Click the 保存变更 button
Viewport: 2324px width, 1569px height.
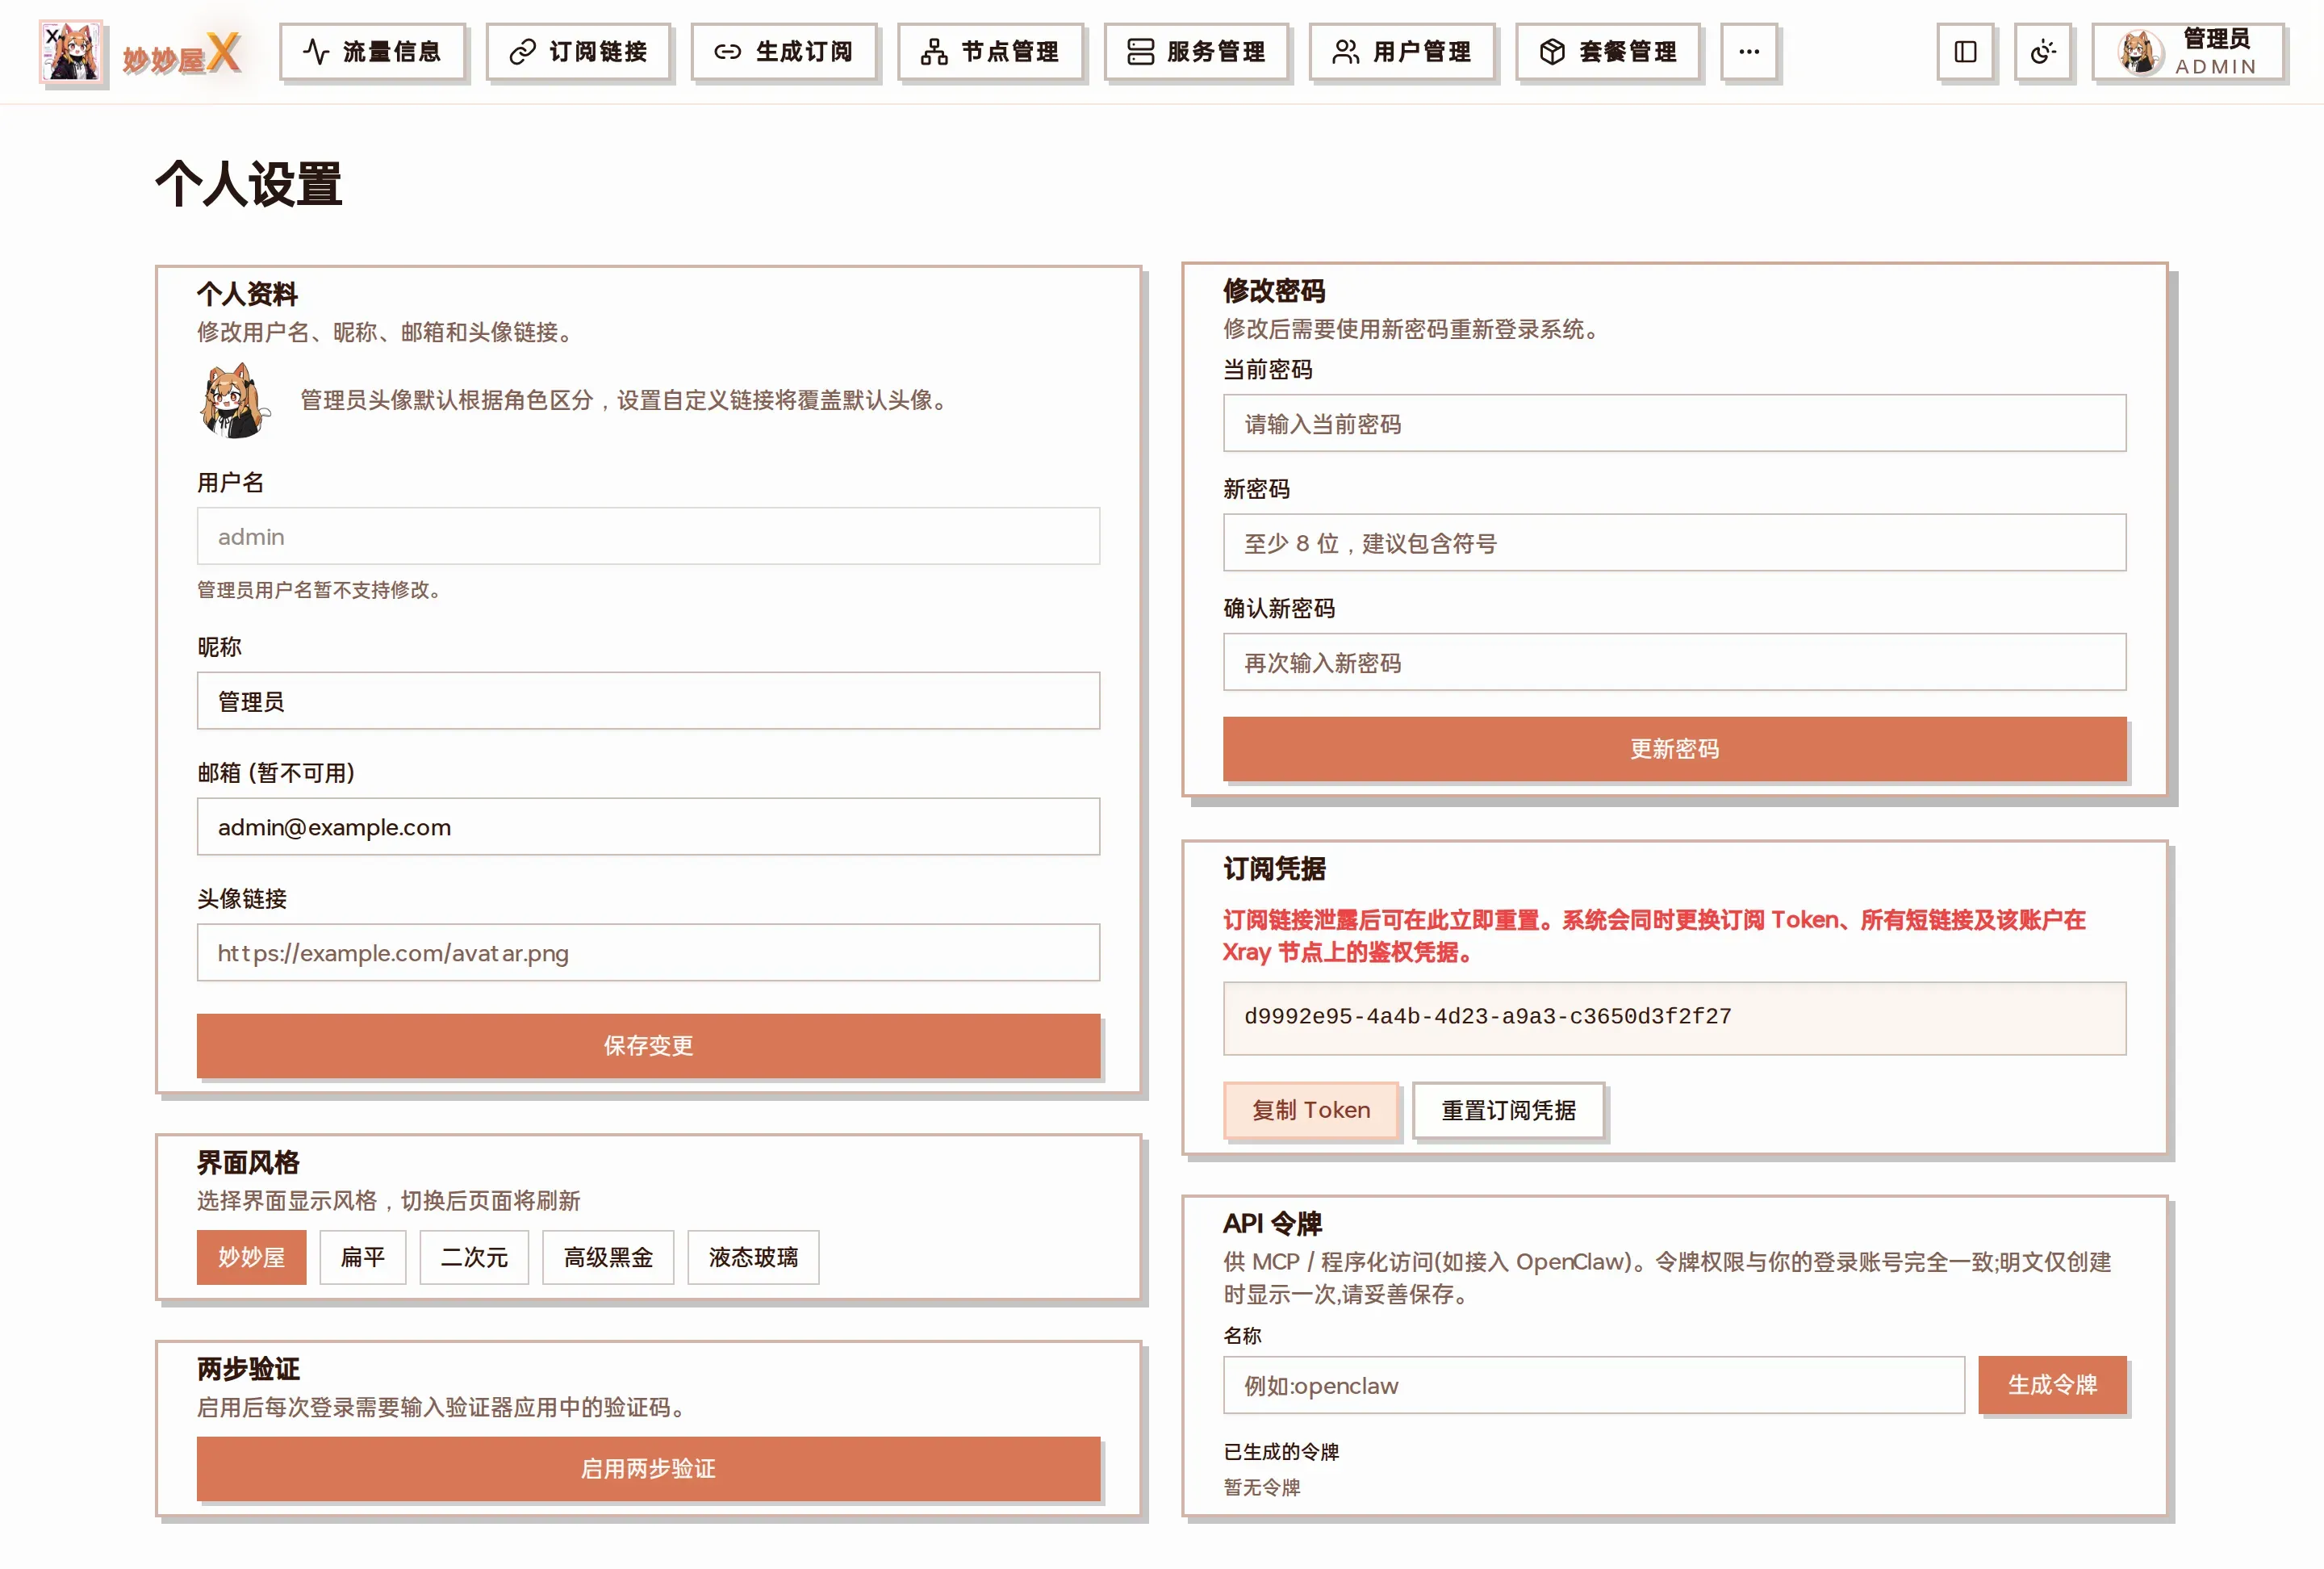(x=648, y=1046)
